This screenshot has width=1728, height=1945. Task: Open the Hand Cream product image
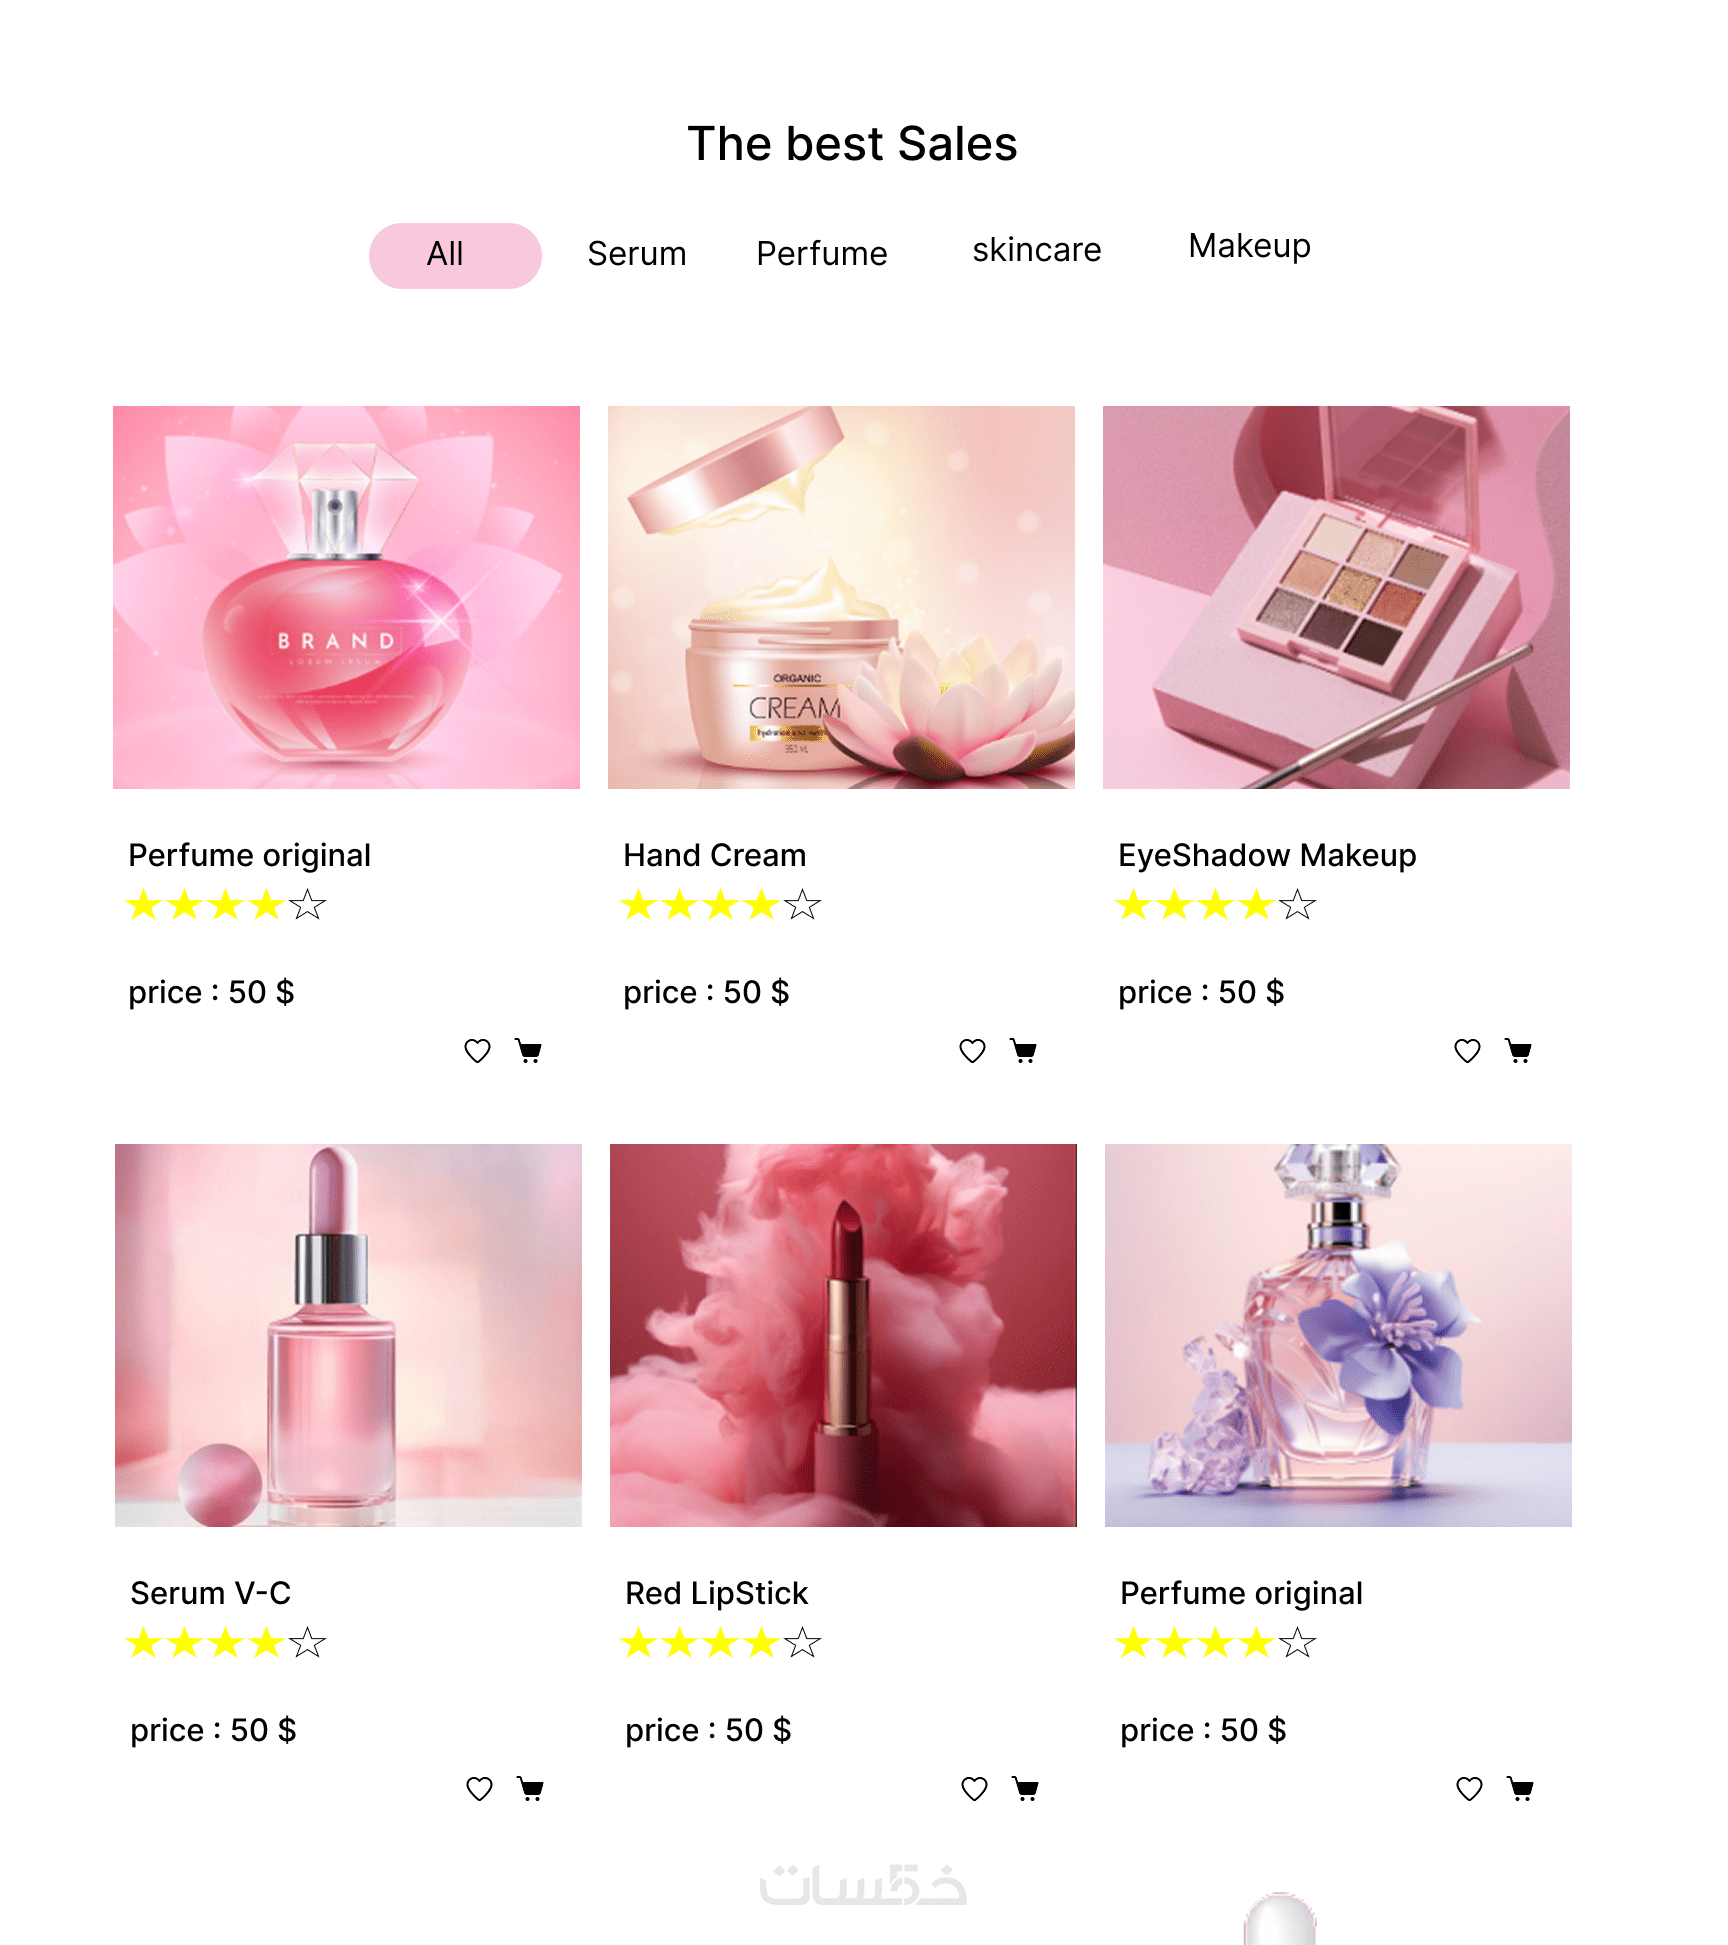click(x=841, y=597)
